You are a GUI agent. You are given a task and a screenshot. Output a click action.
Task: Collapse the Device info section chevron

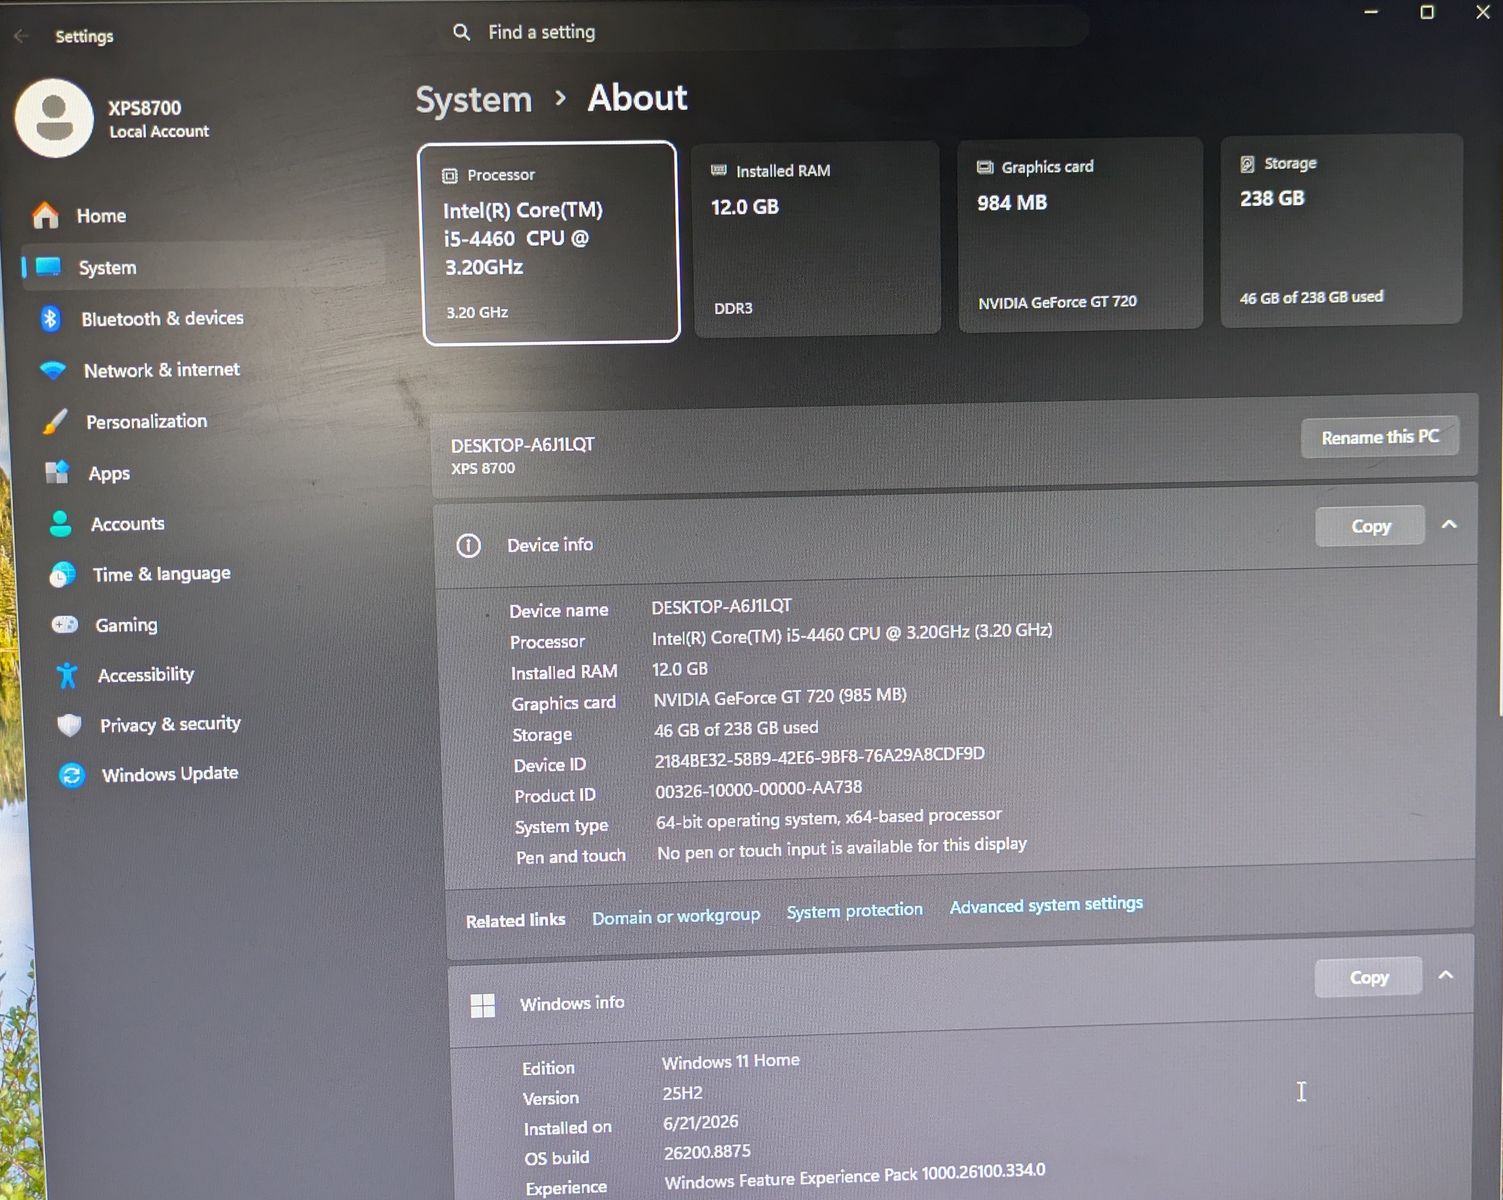click(x=1449, y=524)
